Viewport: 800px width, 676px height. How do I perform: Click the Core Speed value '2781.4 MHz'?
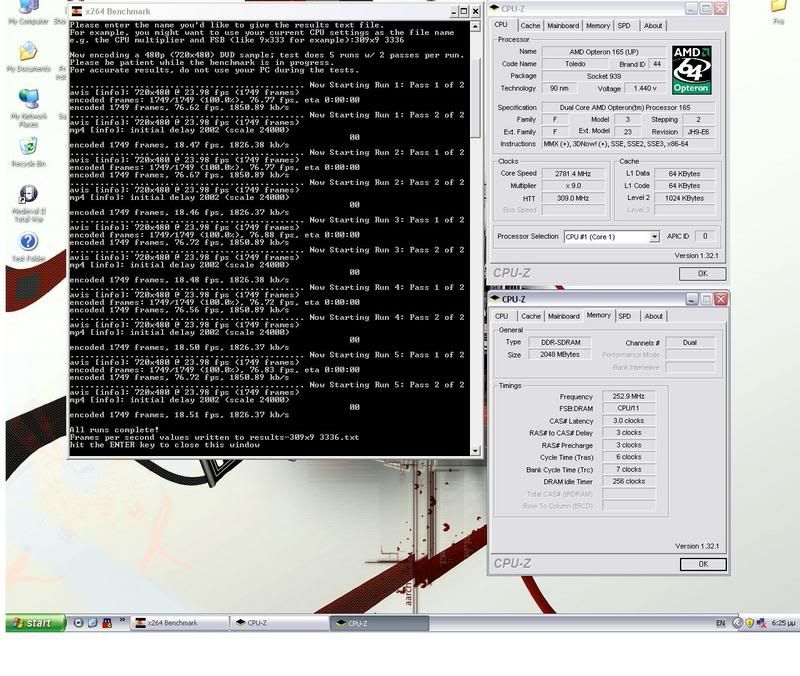pos(573,173)
